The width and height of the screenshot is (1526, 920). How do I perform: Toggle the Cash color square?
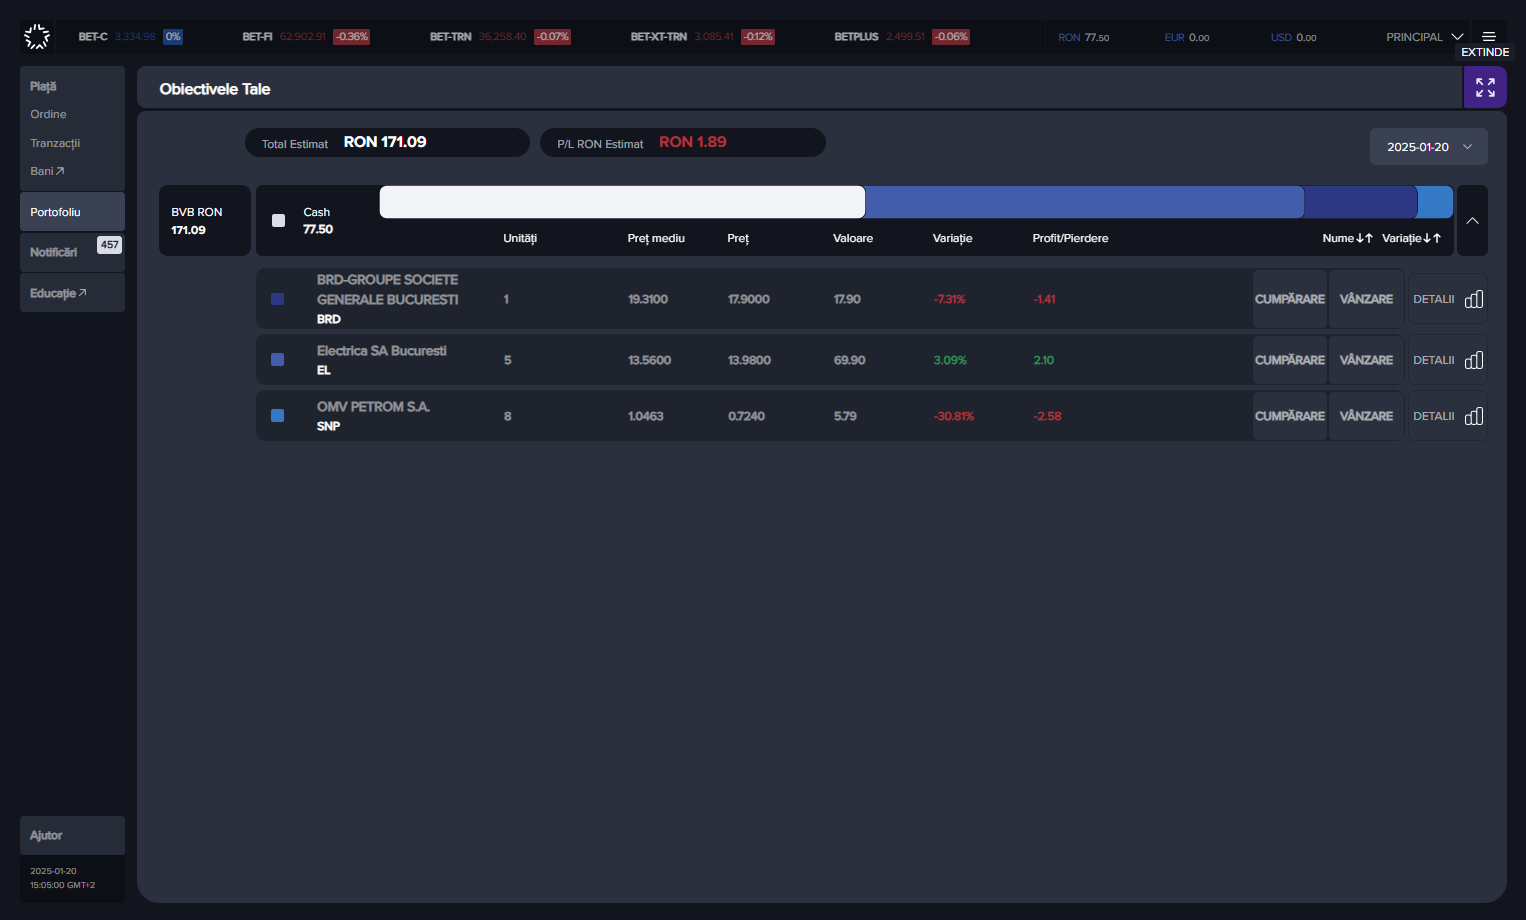279,220
